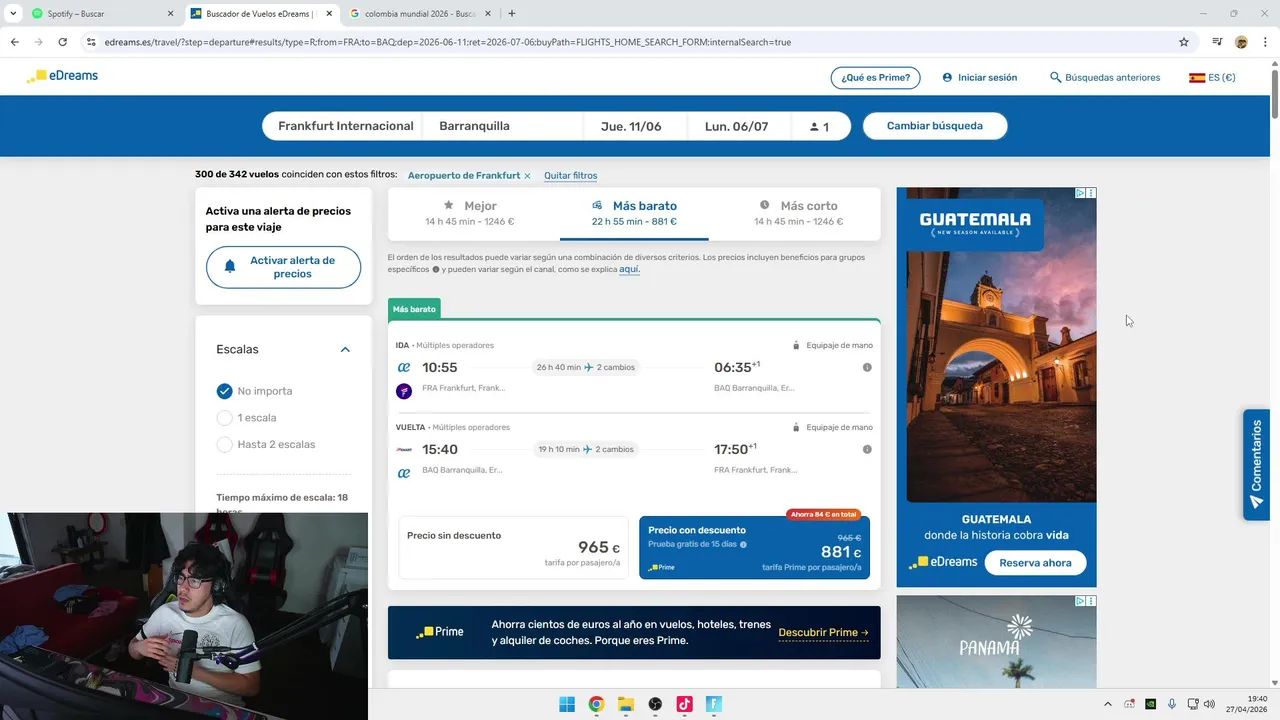Click Iniciar sesión
The height and width of the screenshot is (720, 1280).
pos(980,77)
